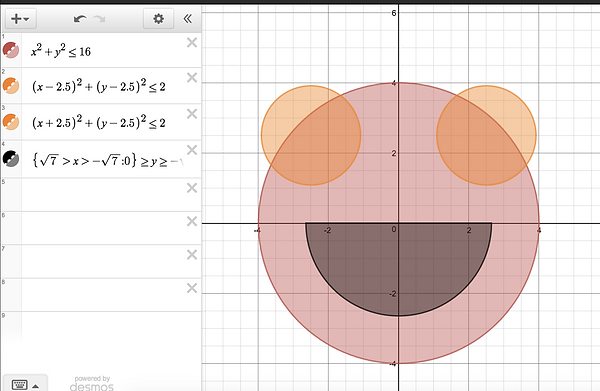Screen dimensions: 600x391
Task: Toggle visibility of x²+y²≤16 circle
Action: click(x=11, y=50)
